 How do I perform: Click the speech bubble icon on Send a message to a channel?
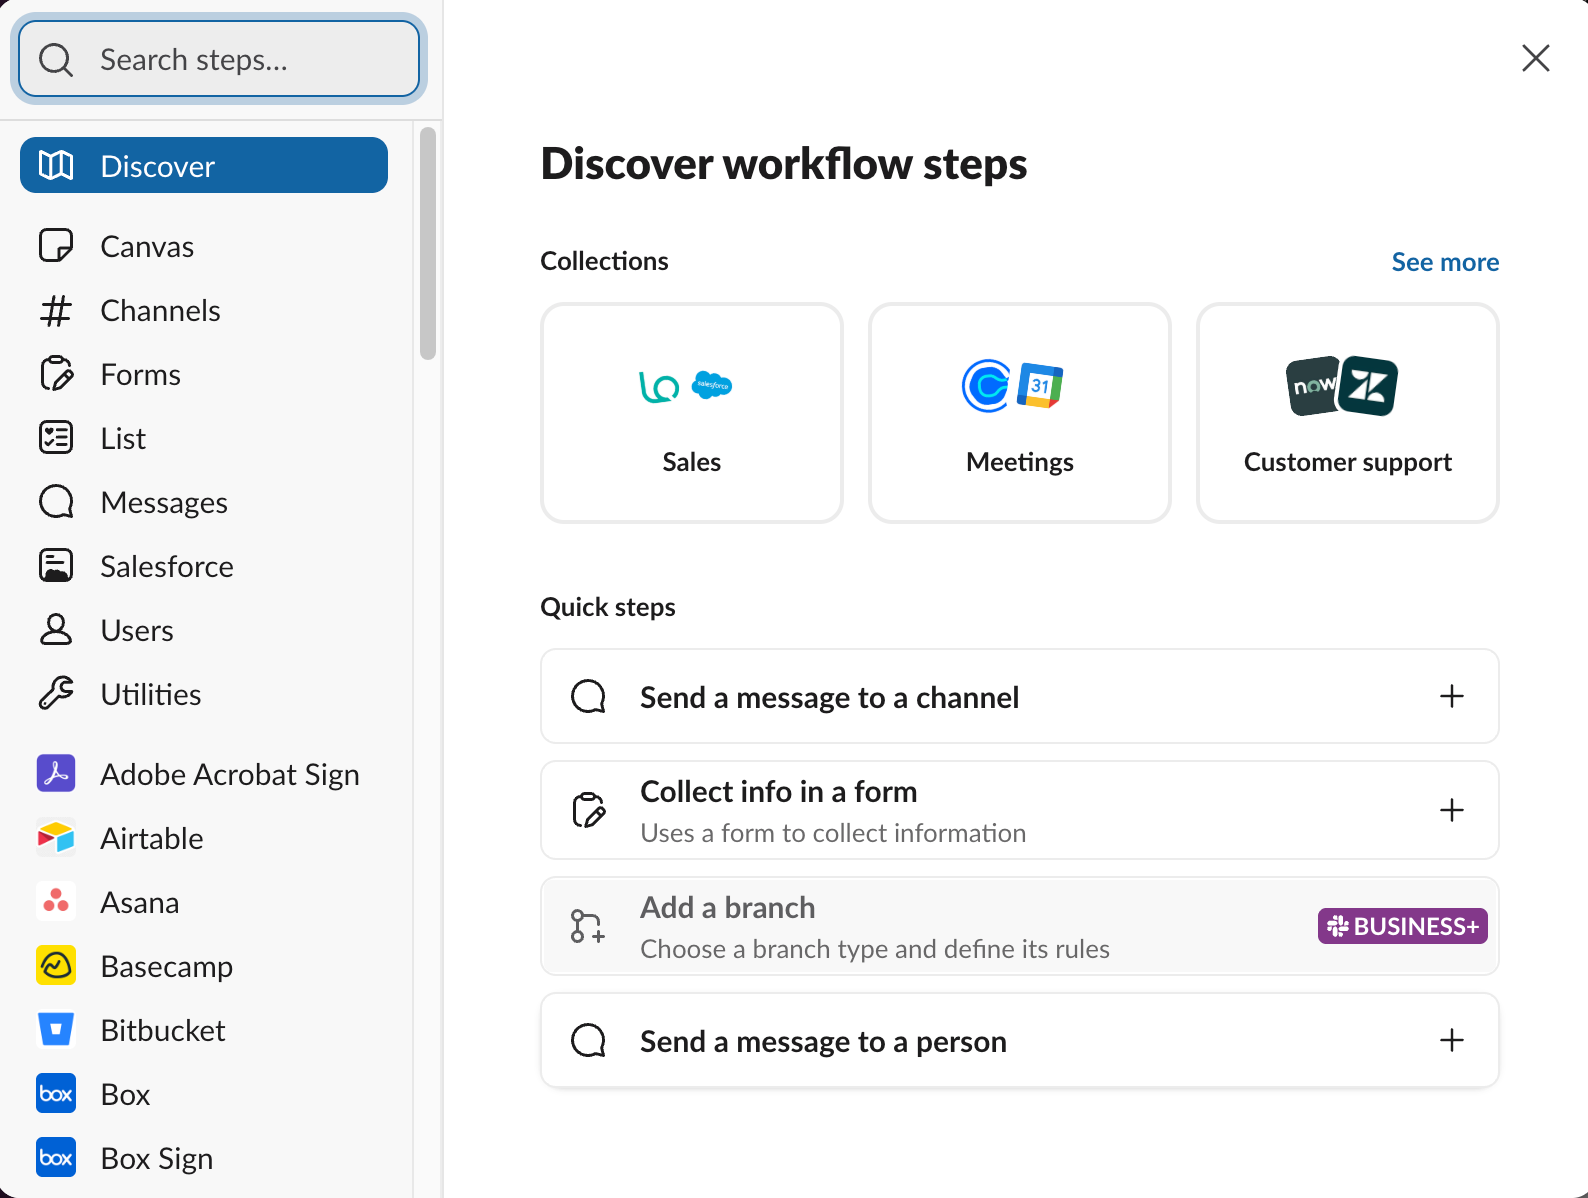pyautogui.click(x=588, y=696)
